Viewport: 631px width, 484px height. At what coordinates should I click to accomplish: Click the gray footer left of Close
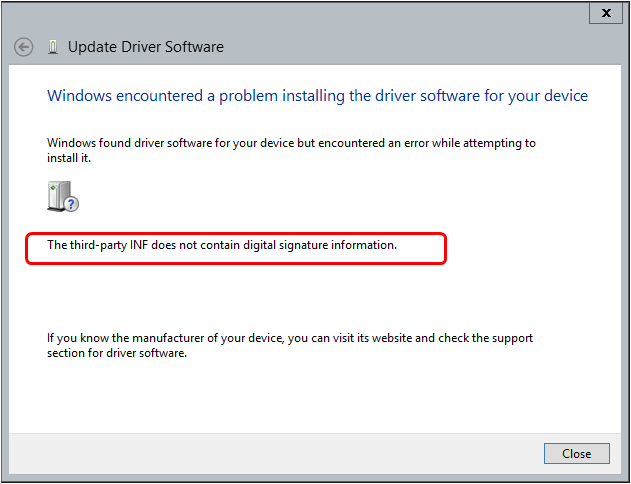pyautogui.click(x=274, y=453)
